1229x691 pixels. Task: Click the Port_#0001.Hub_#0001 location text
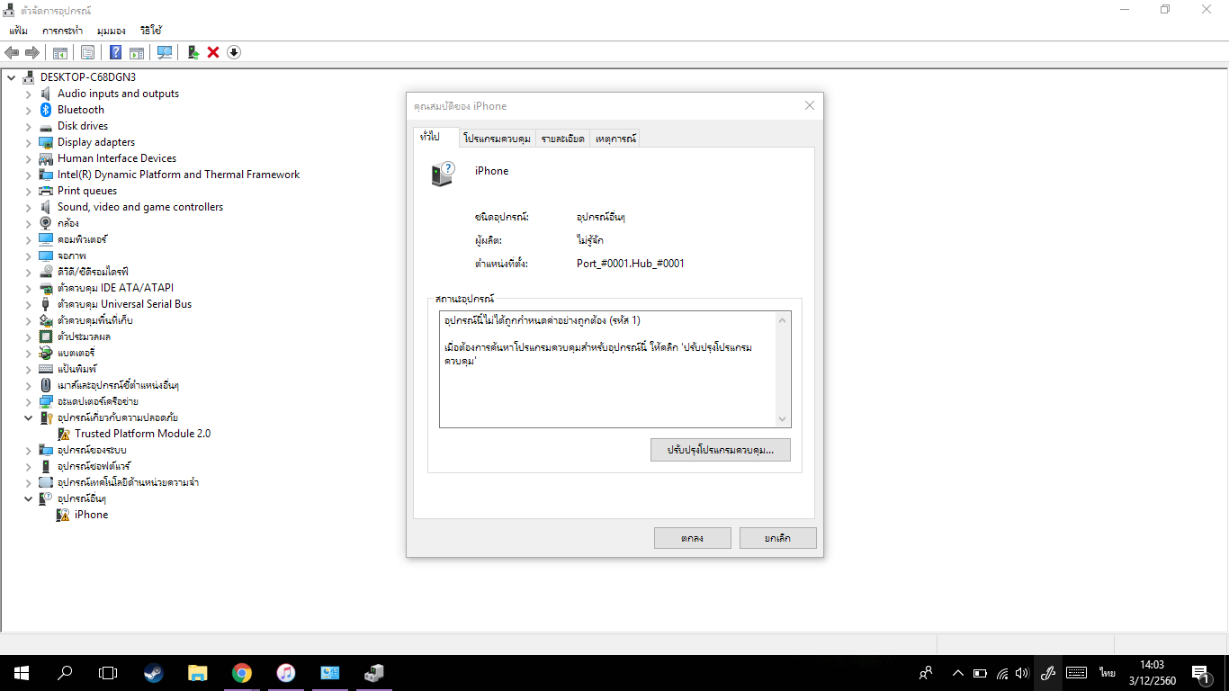tap(631, 264)
